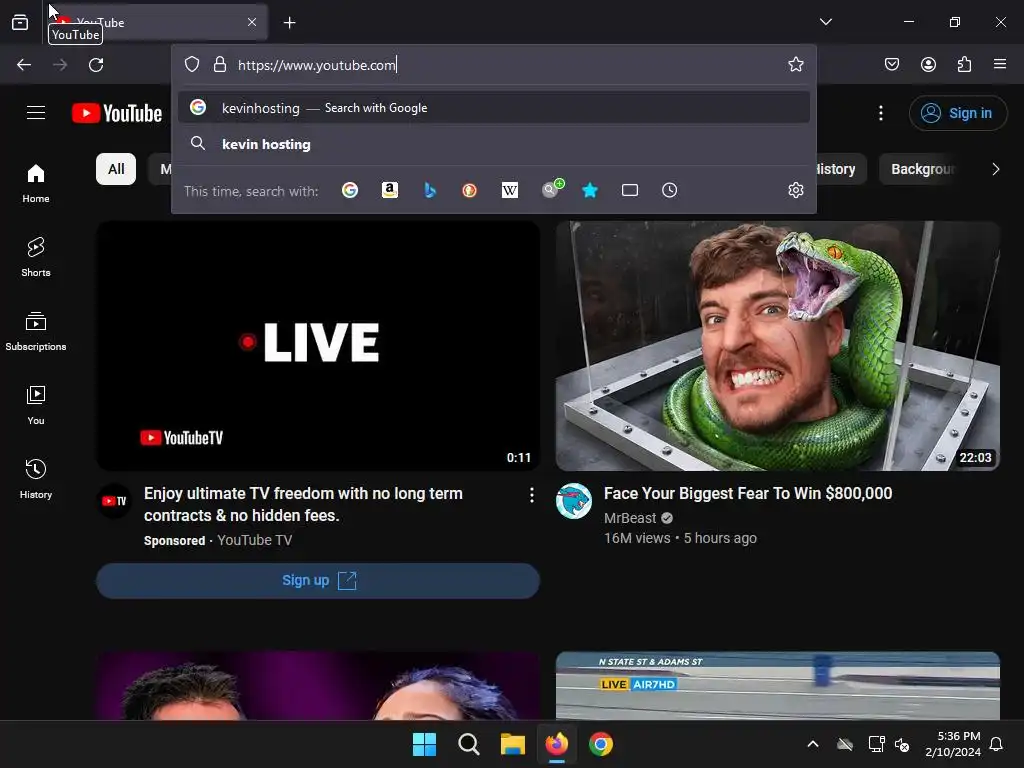Open options menu for YouTube TV ad

point(532,495)
